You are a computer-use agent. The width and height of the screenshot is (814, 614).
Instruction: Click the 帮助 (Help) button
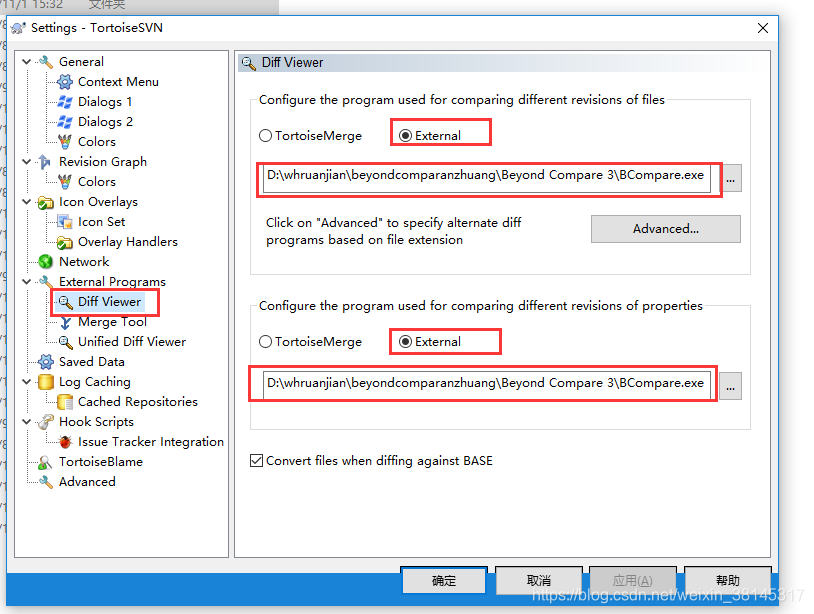[727, 580]
